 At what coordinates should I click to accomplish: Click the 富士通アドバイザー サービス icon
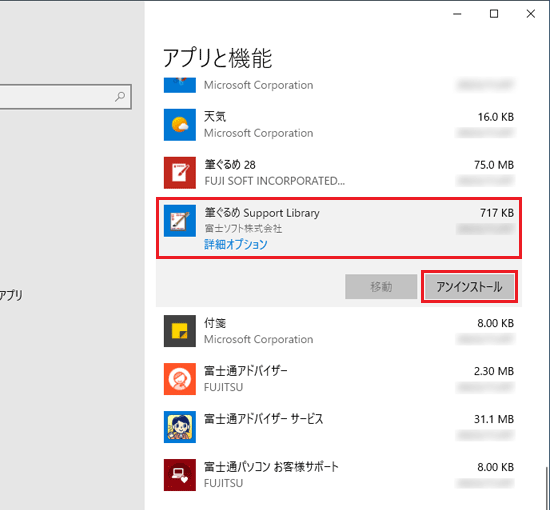click(x=180, y=427)
